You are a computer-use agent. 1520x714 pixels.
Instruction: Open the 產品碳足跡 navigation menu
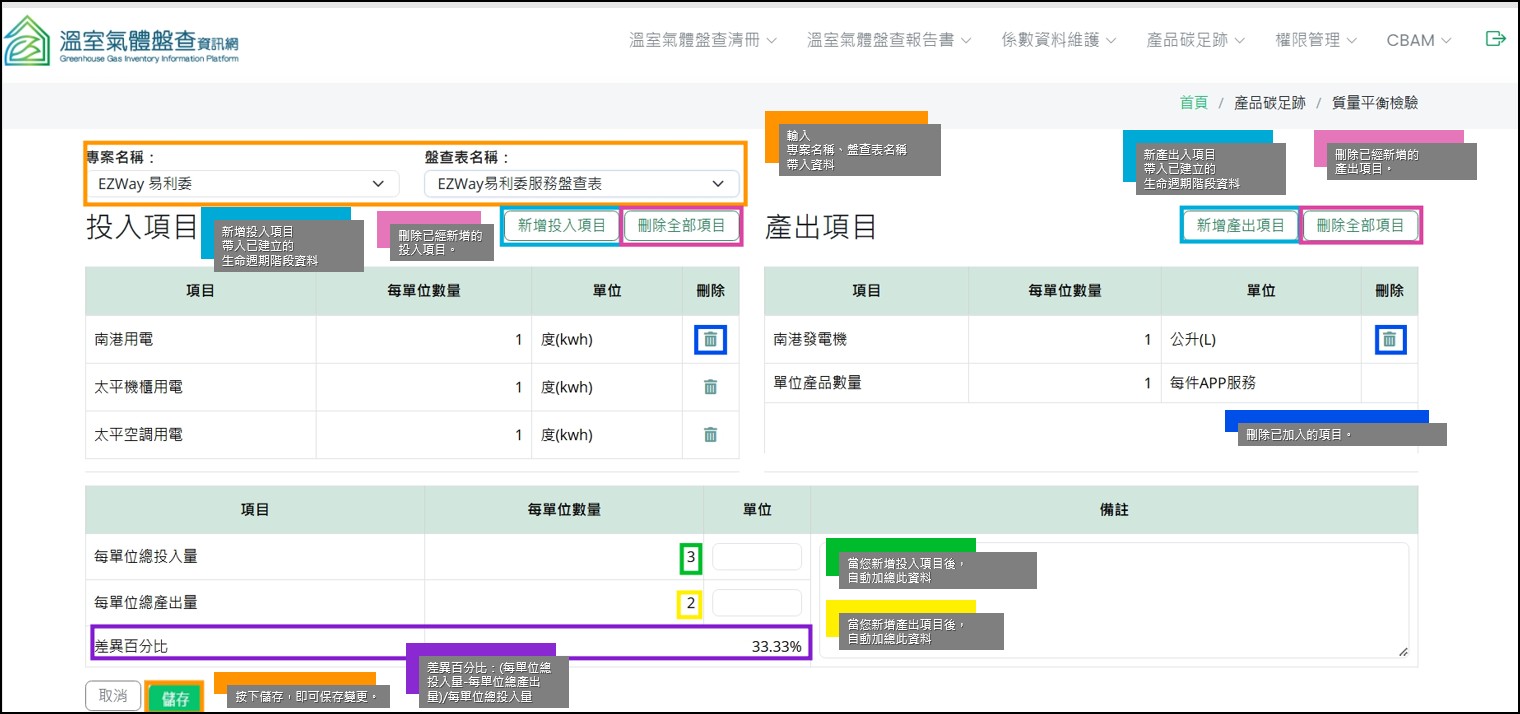(x=1195, y=41)
